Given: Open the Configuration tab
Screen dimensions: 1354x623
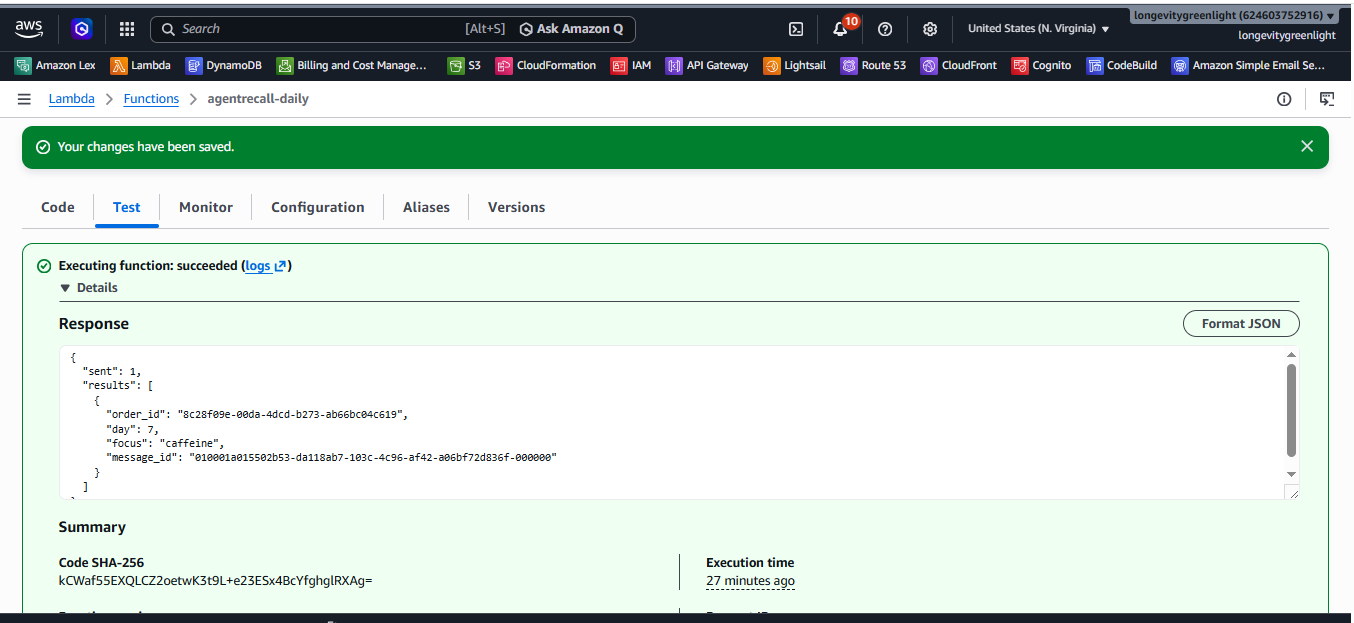Looking at the screenshot, I should pyautogui.click(x=318, y=207).
